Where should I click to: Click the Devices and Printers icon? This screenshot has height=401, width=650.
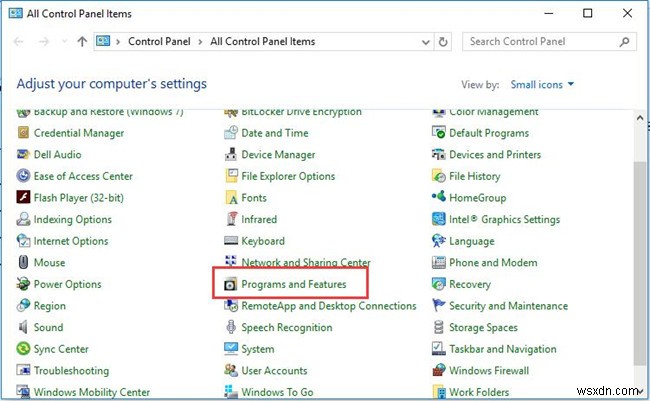pos(439,154)
